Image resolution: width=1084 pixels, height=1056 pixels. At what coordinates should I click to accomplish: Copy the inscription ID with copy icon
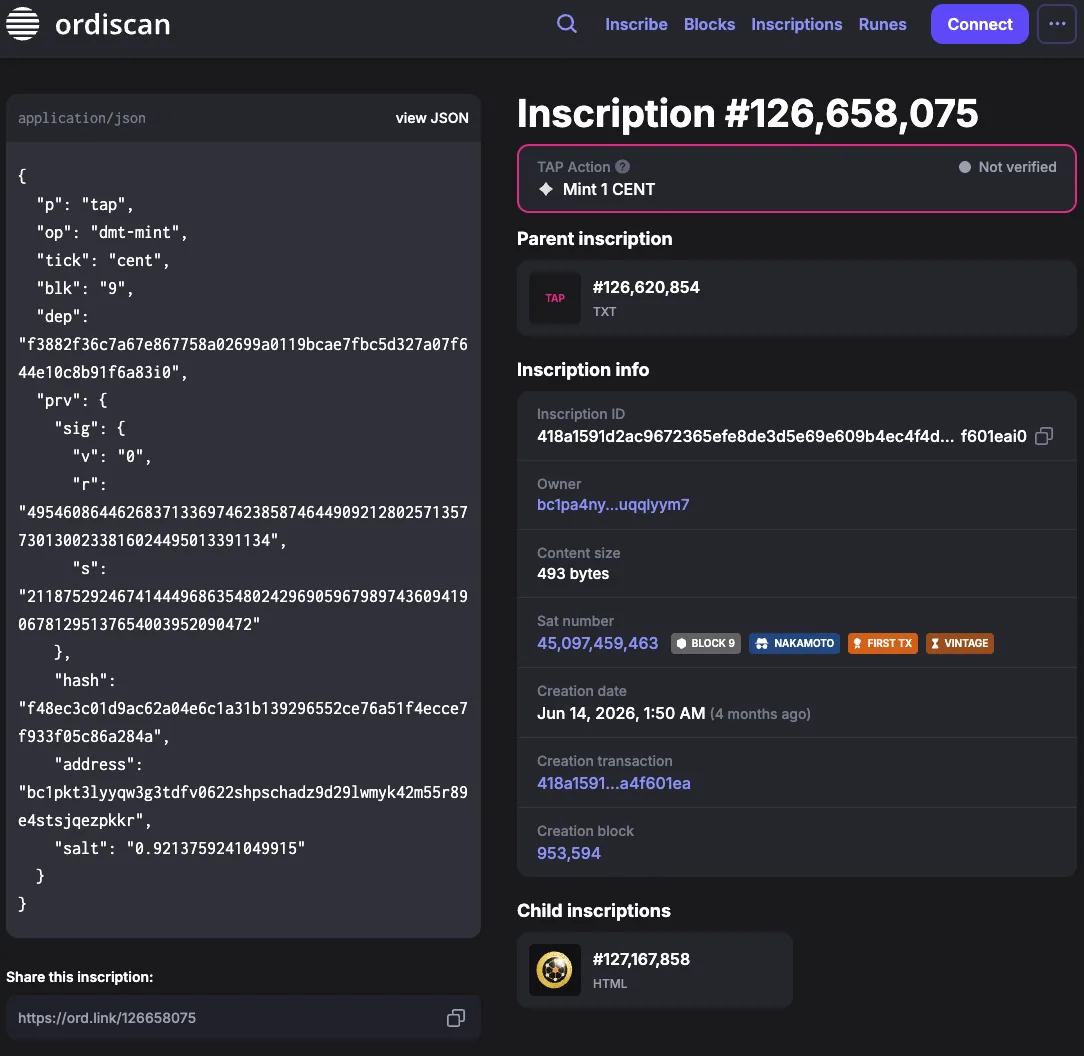[1044, 436]
